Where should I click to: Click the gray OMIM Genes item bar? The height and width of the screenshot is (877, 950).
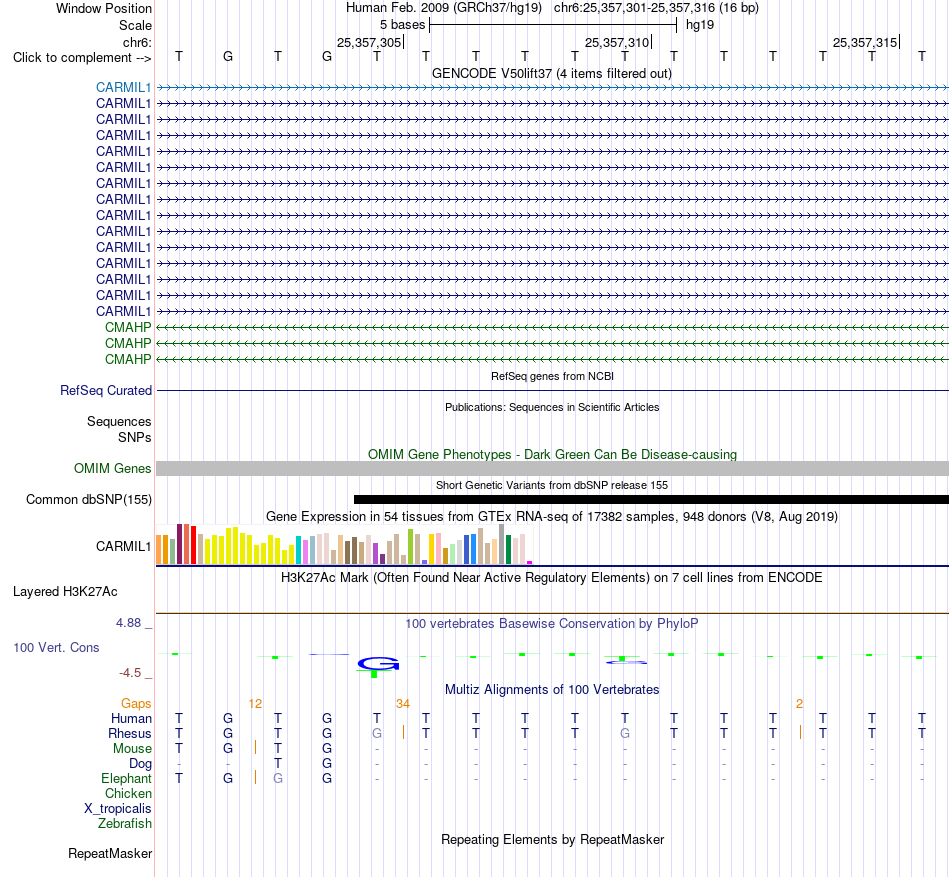[552, 468]
